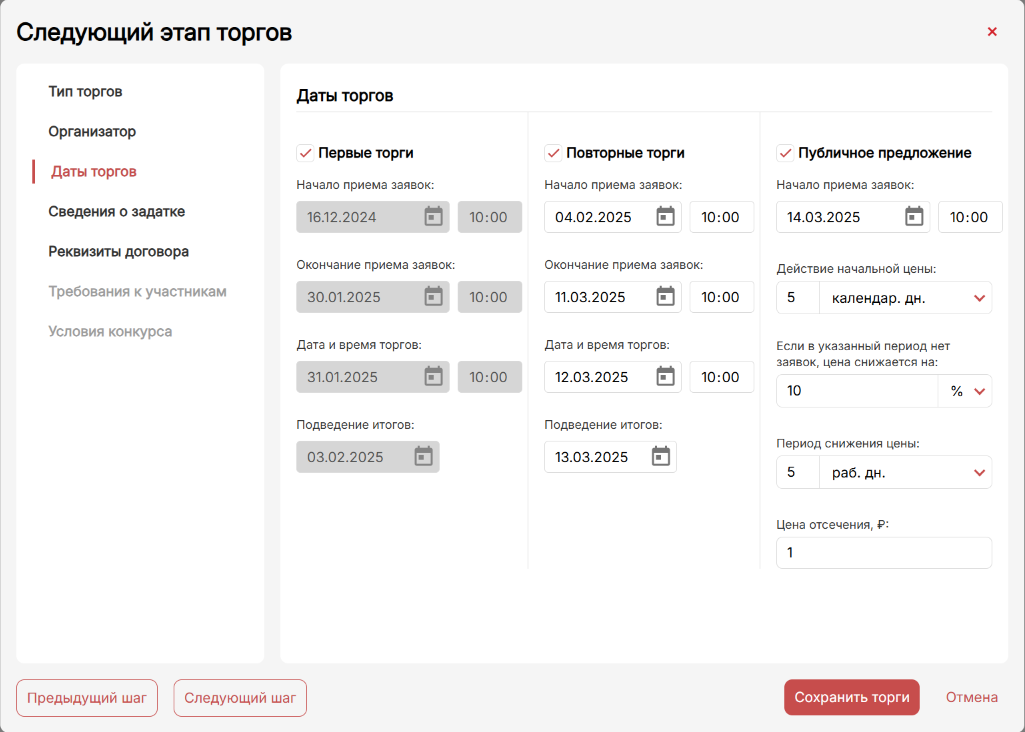Click the disabled time field next to 16.12.2024
1025x732 pixels.
[x=490, y=217]
